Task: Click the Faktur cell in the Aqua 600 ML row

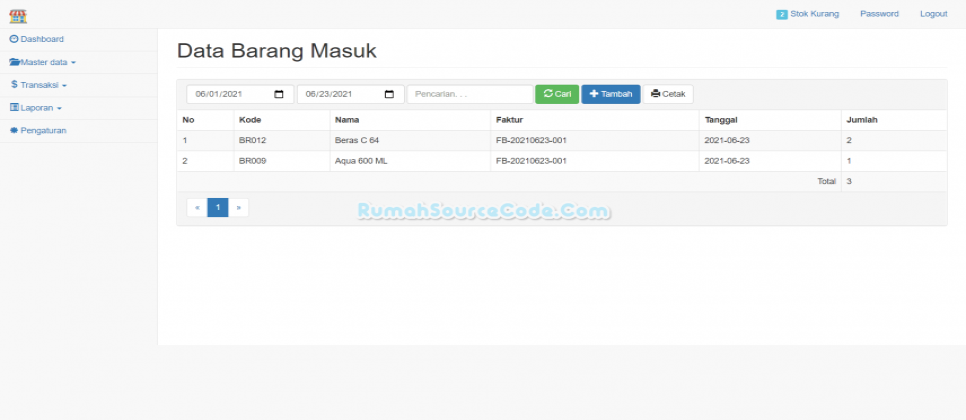Action: (595, 161)
